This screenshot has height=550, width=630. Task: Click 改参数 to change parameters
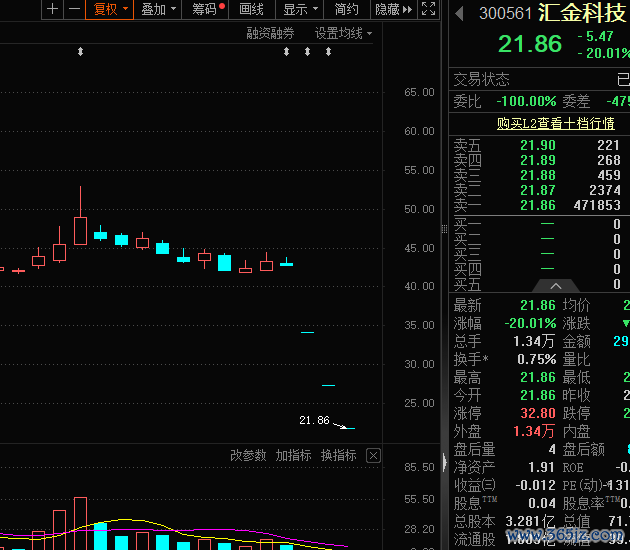click(x=248, y=456)
